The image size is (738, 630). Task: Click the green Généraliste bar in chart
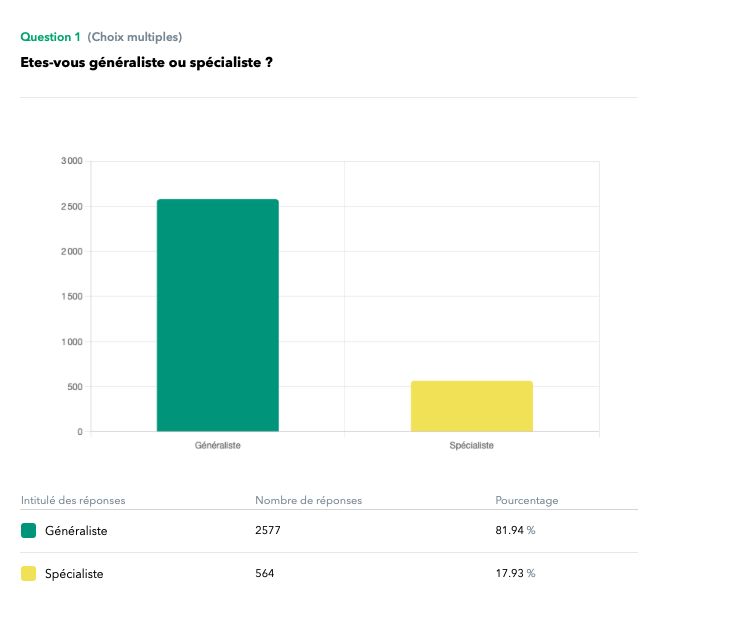[217, 315]
